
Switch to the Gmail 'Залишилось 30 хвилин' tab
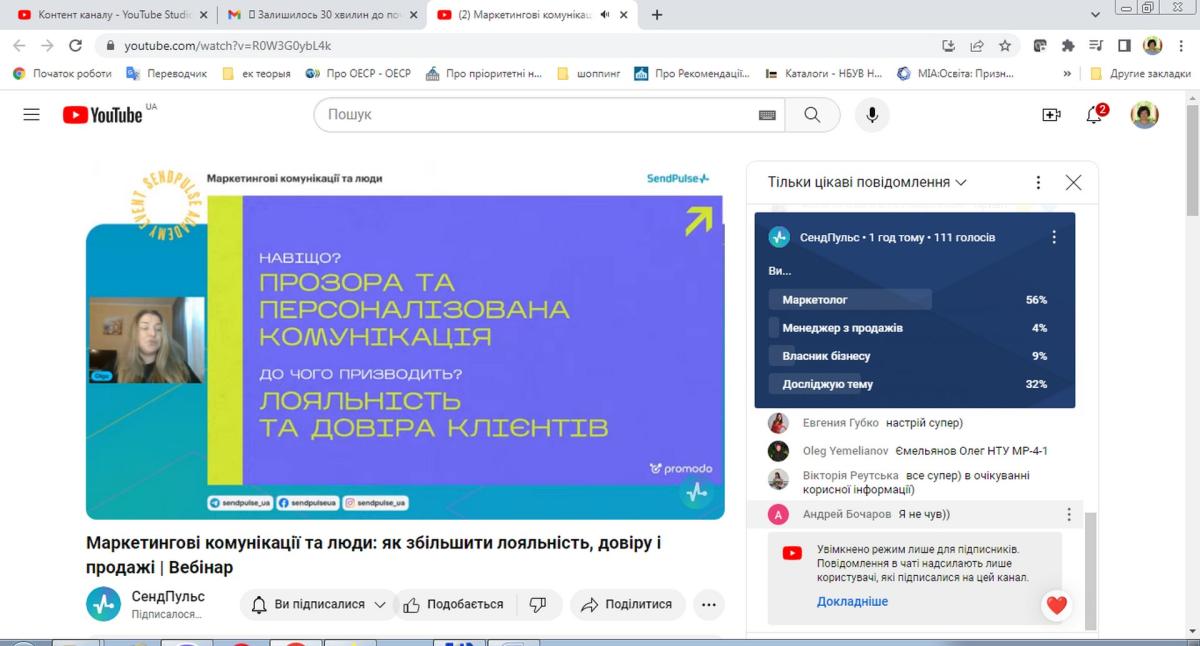click(x=321, y=15)
